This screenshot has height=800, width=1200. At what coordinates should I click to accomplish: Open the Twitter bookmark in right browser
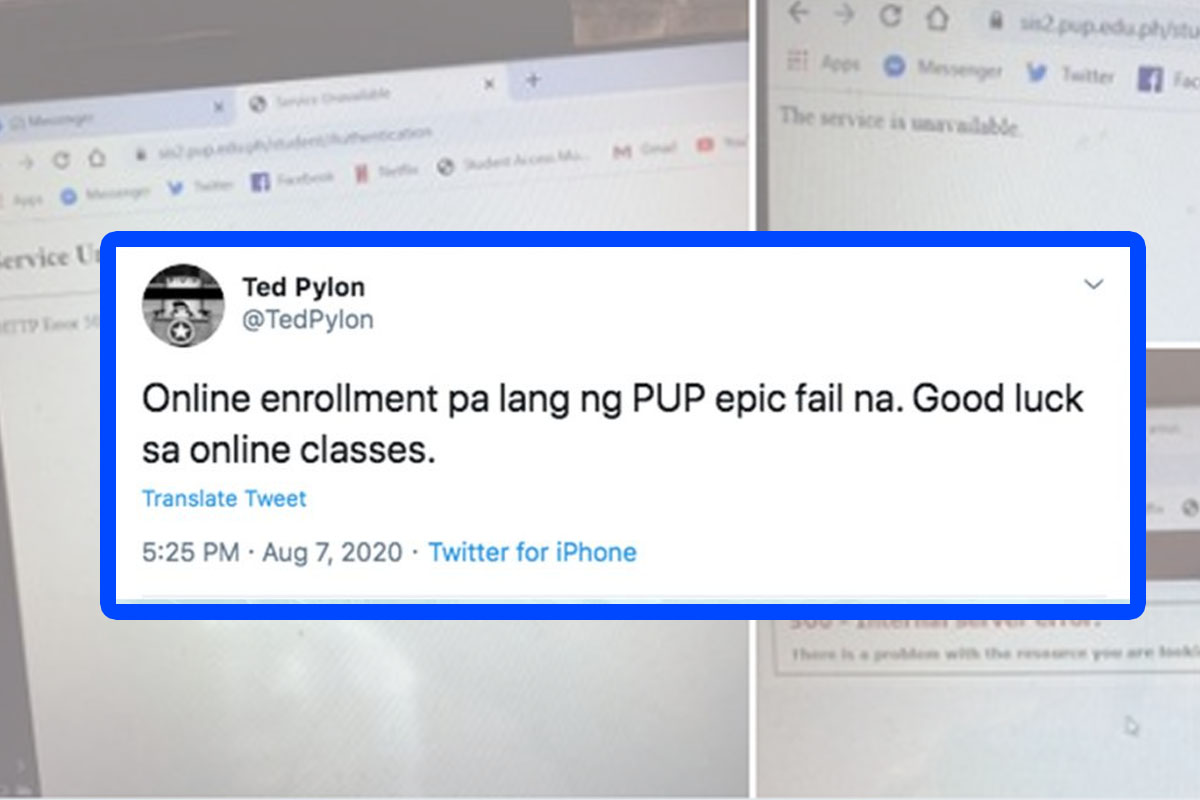1069,74
